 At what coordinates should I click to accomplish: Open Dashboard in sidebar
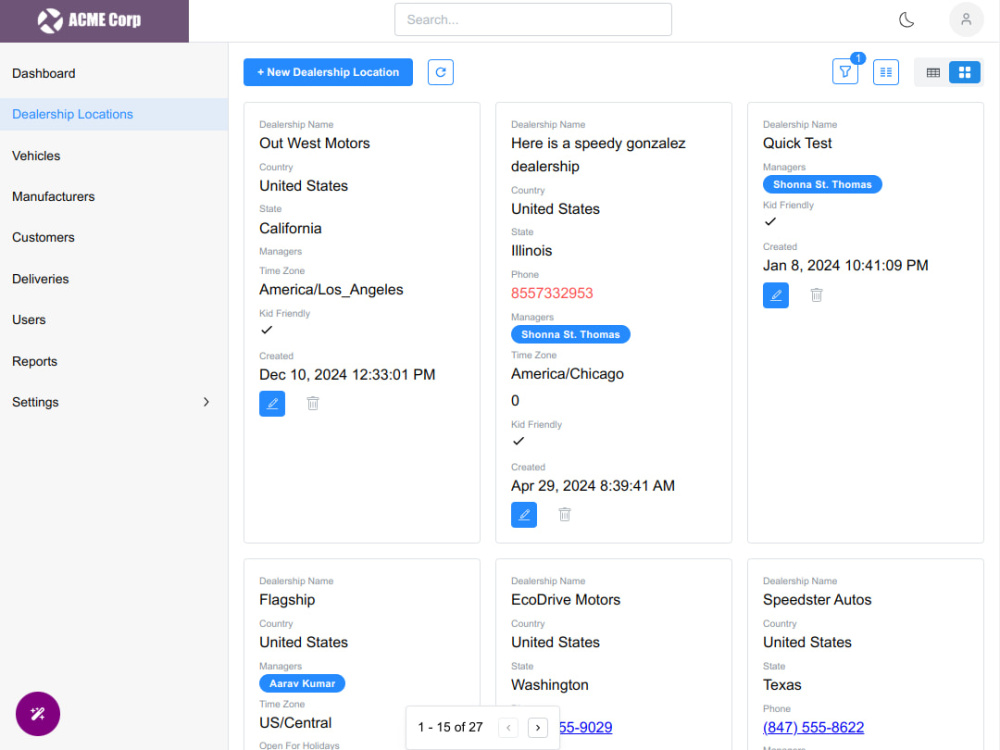pos(114,73)
